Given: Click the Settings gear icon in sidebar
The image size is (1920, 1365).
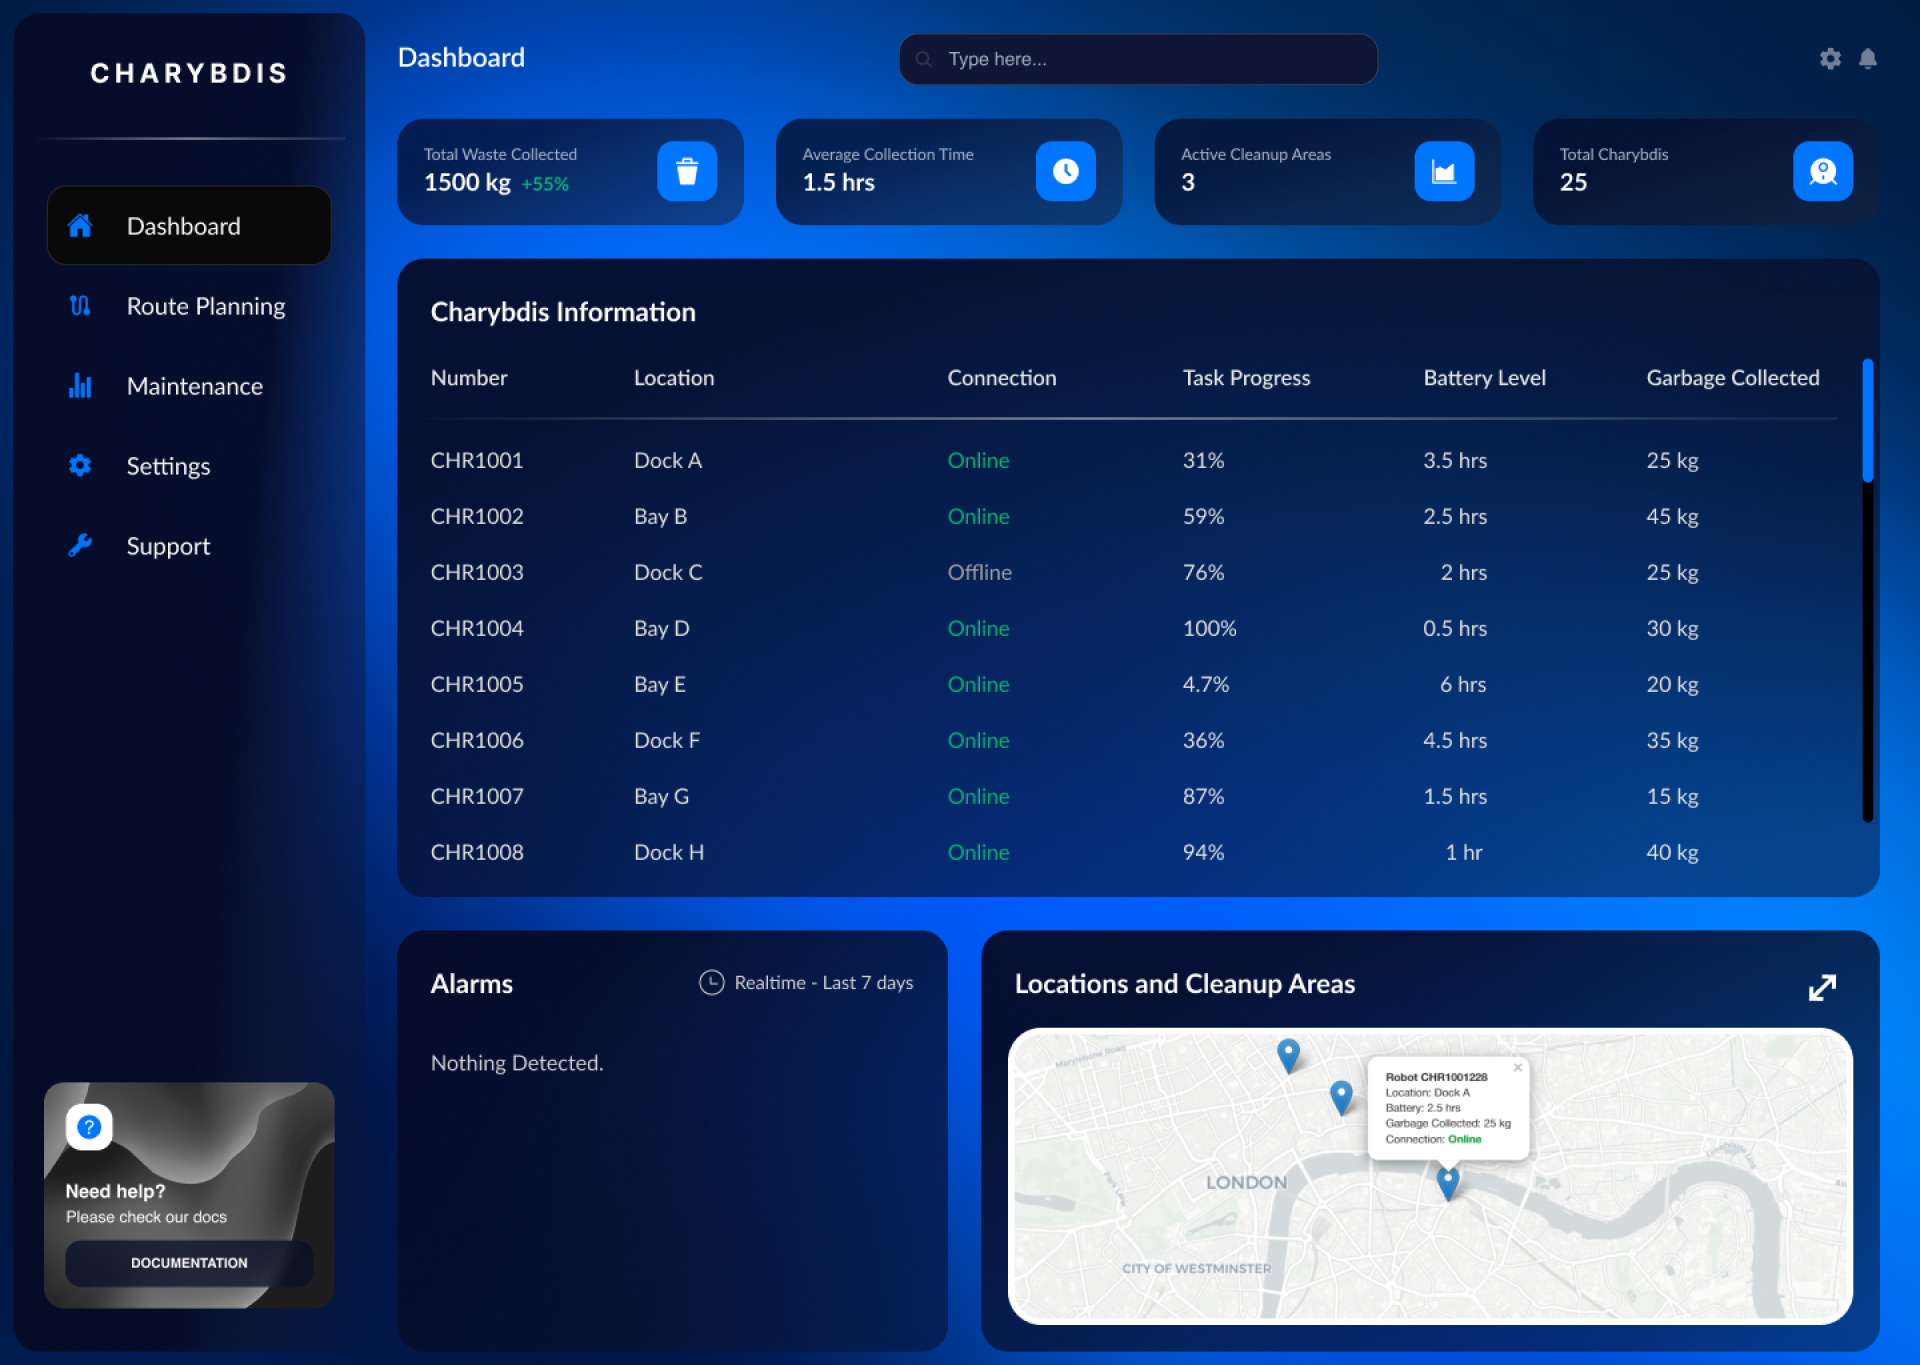Looking at the screenshot, I should pos(80,465).
